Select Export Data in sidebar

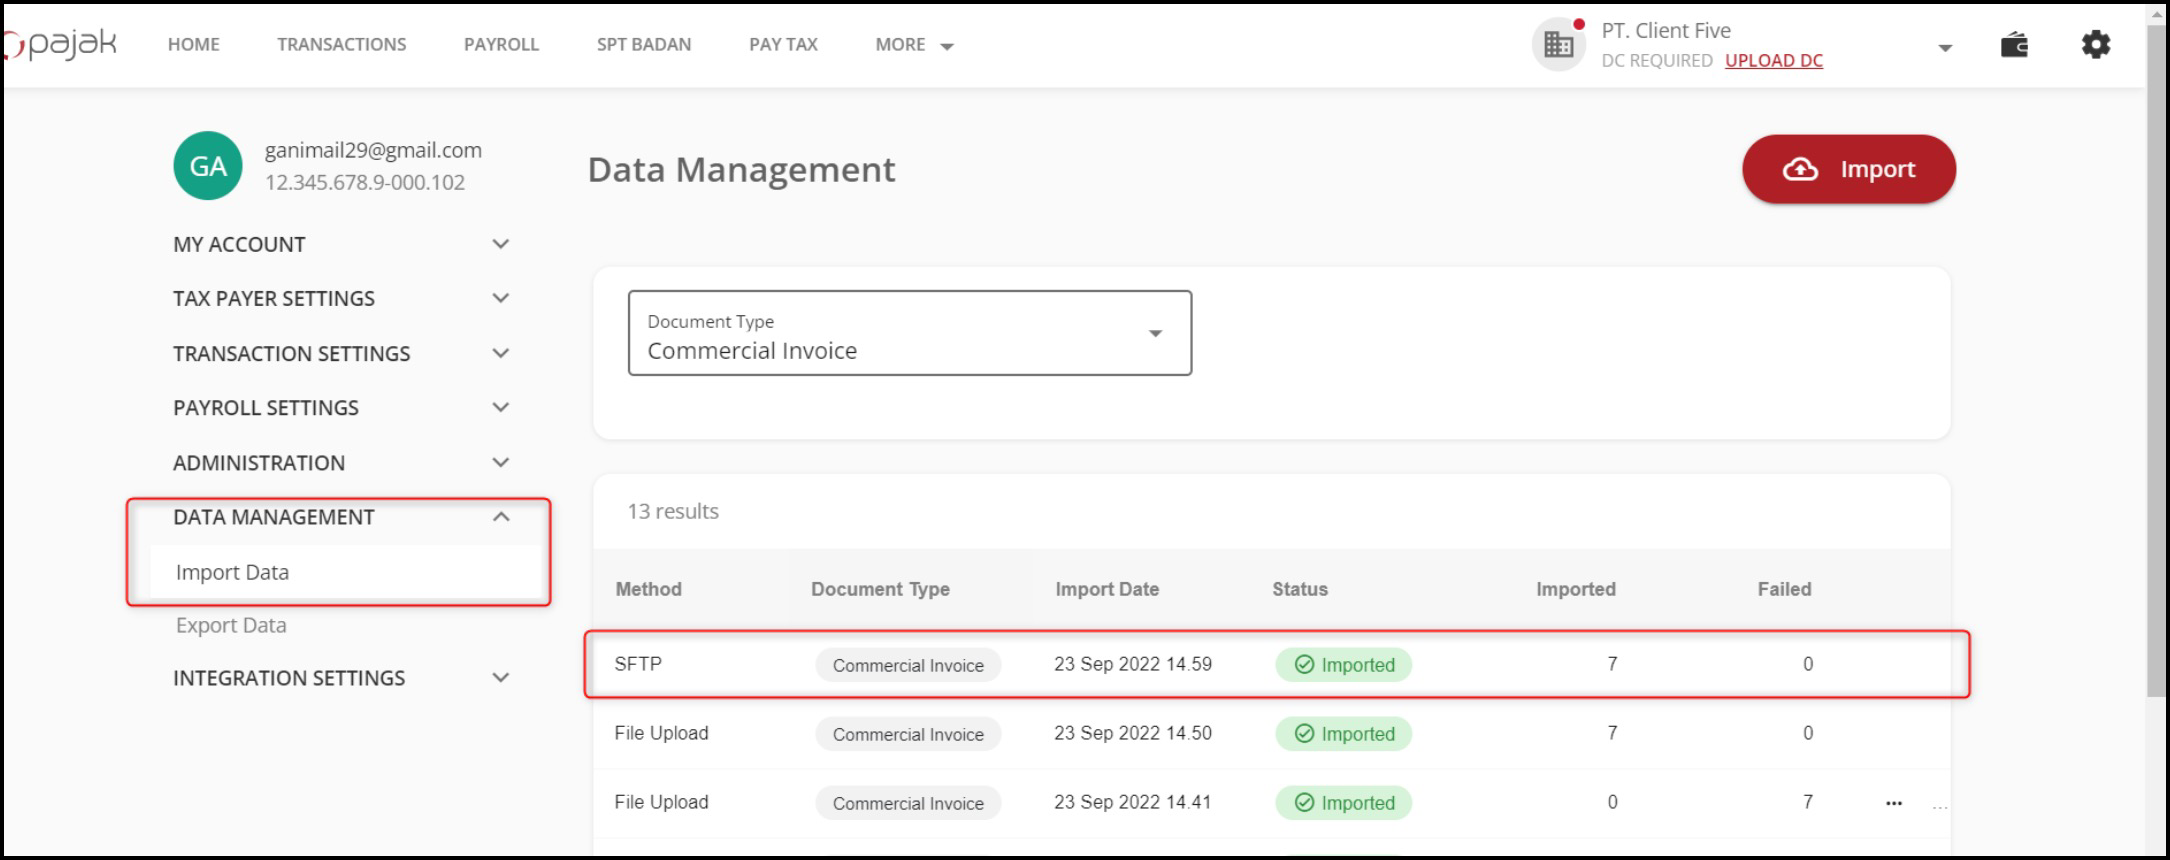[231, 626]
